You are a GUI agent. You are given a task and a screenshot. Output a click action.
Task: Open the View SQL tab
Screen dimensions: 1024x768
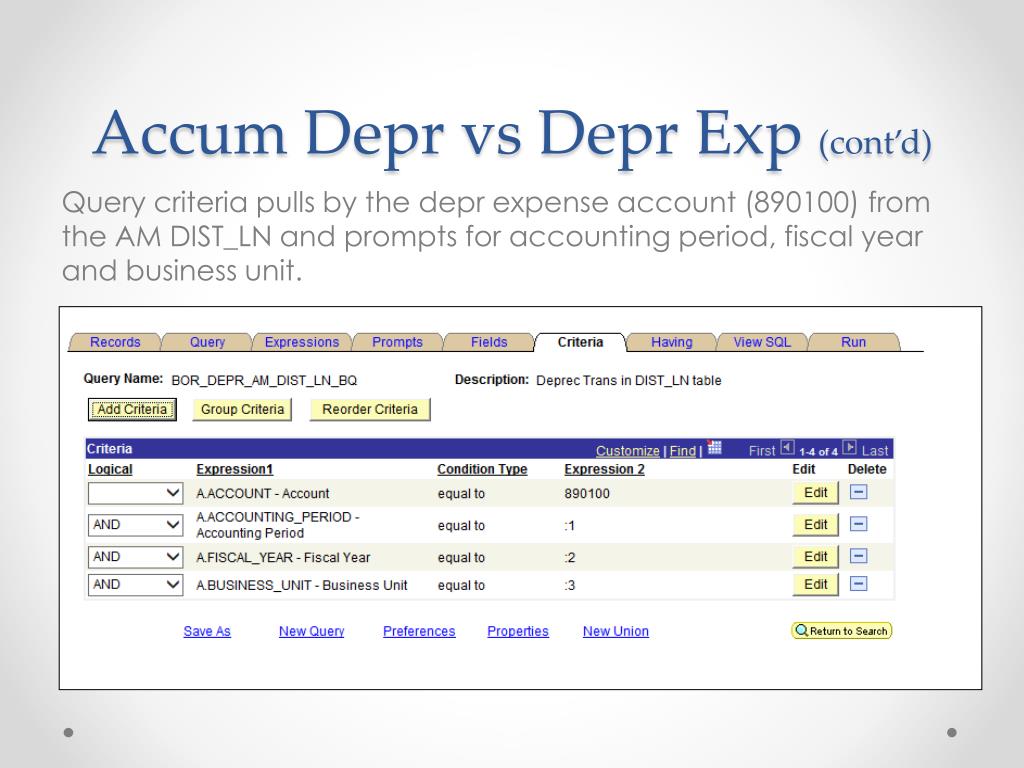tap(762, 342)
